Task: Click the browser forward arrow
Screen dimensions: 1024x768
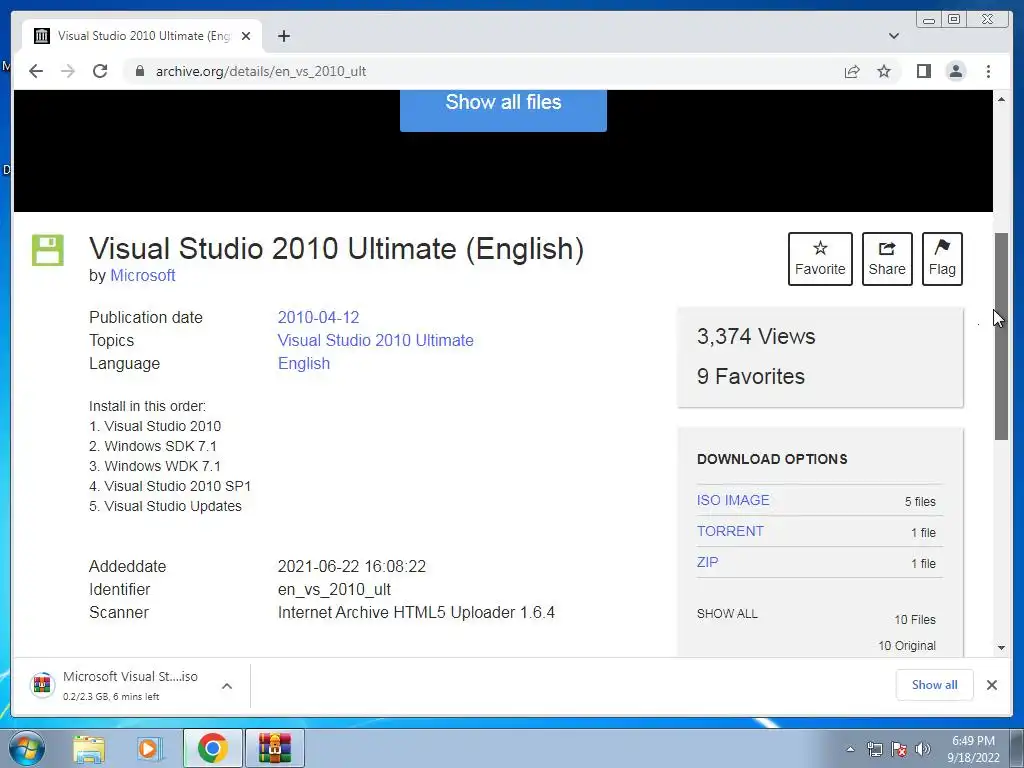Action: [68, 71]
